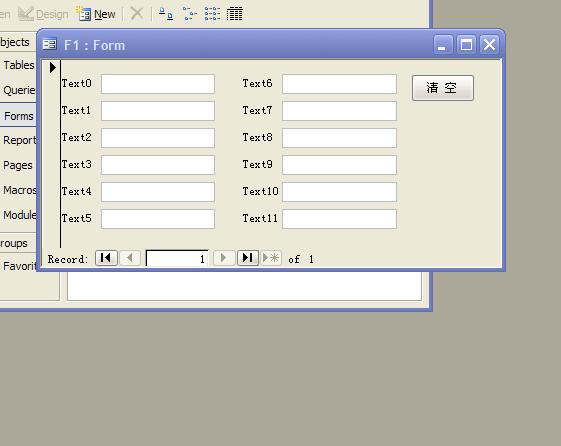This screenshot has height=446, width=561.
Task: Click the Text11 input field
Action: (x=339, y=219)
